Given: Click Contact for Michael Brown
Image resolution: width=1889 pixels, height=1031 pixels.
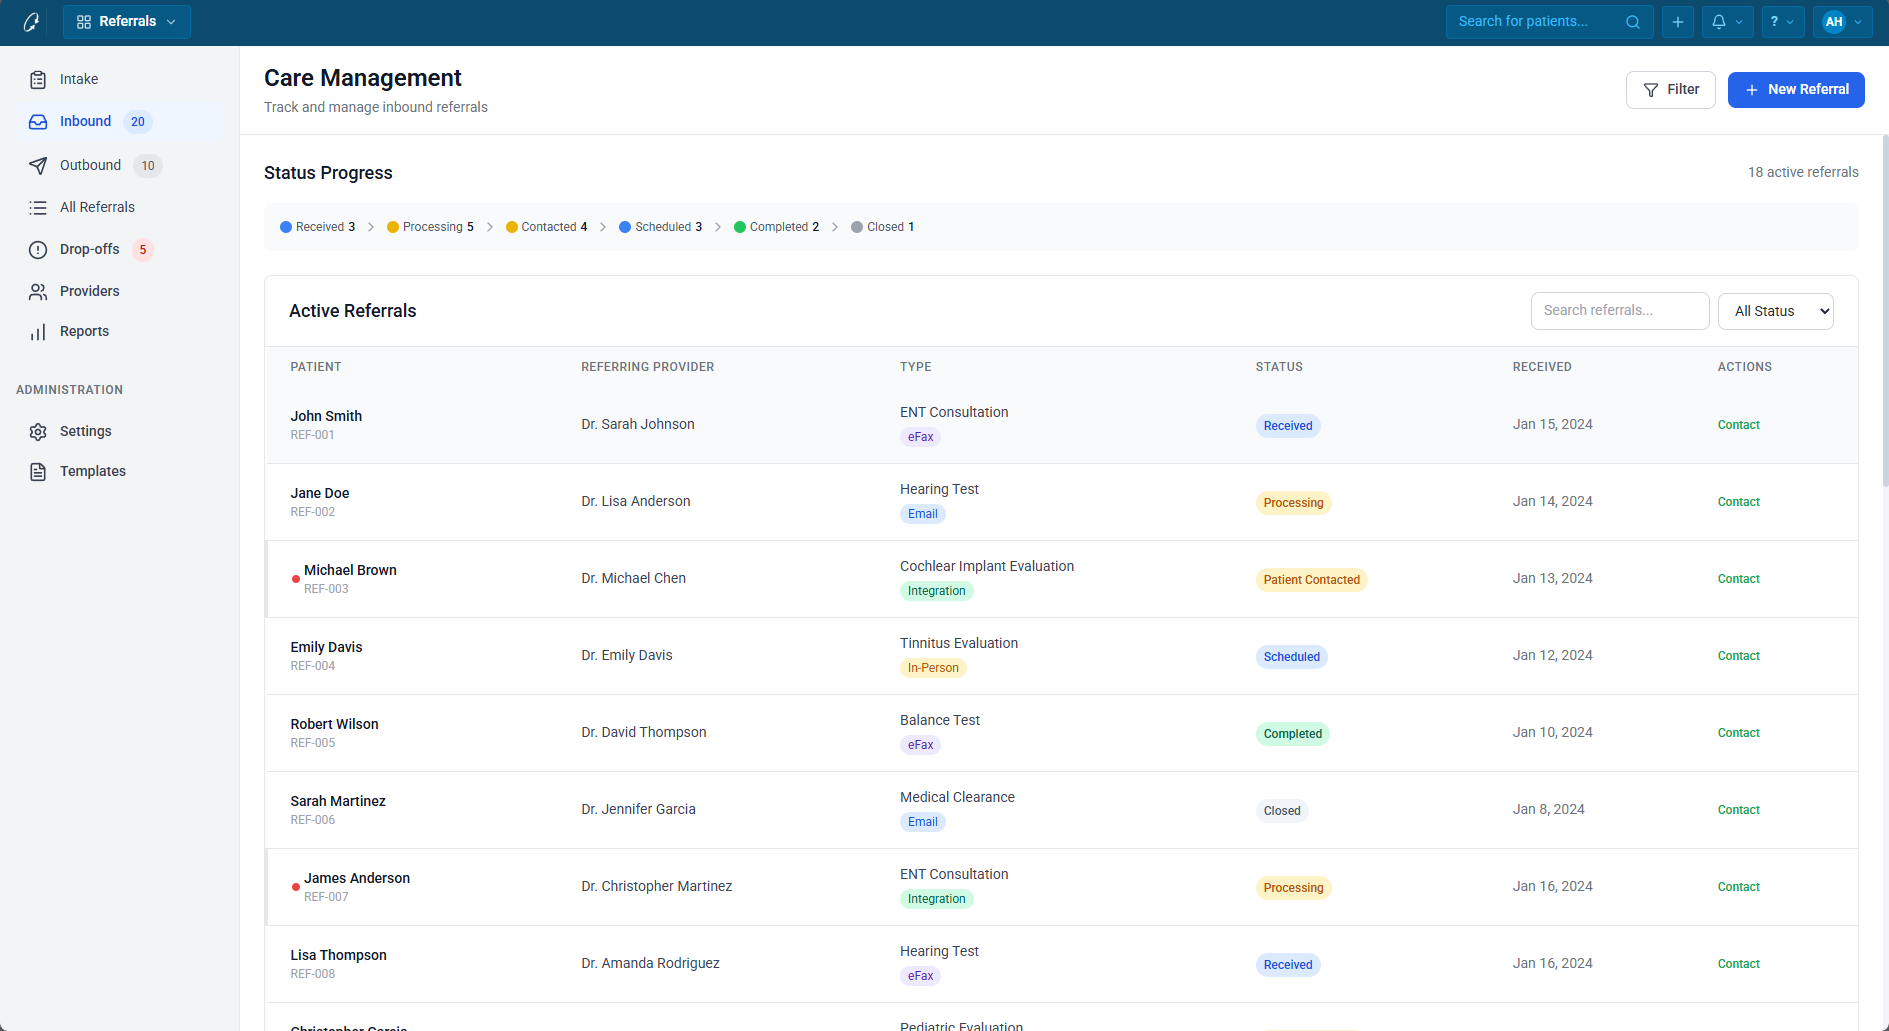Looking at the screenshot, I should click(x=1738, y=579).
